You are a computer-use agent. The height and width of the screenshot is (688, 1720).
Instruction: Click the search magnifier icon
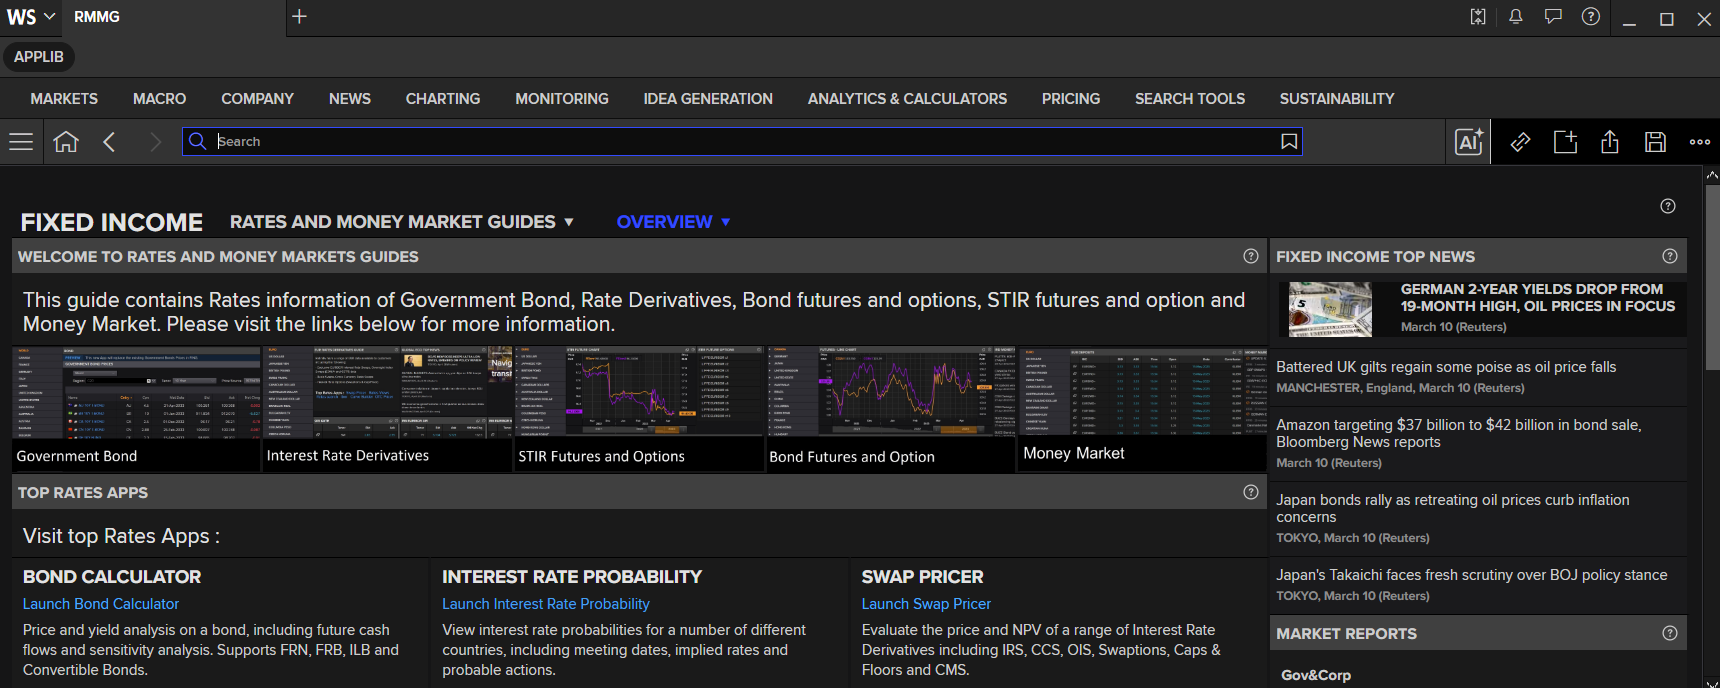198,142
